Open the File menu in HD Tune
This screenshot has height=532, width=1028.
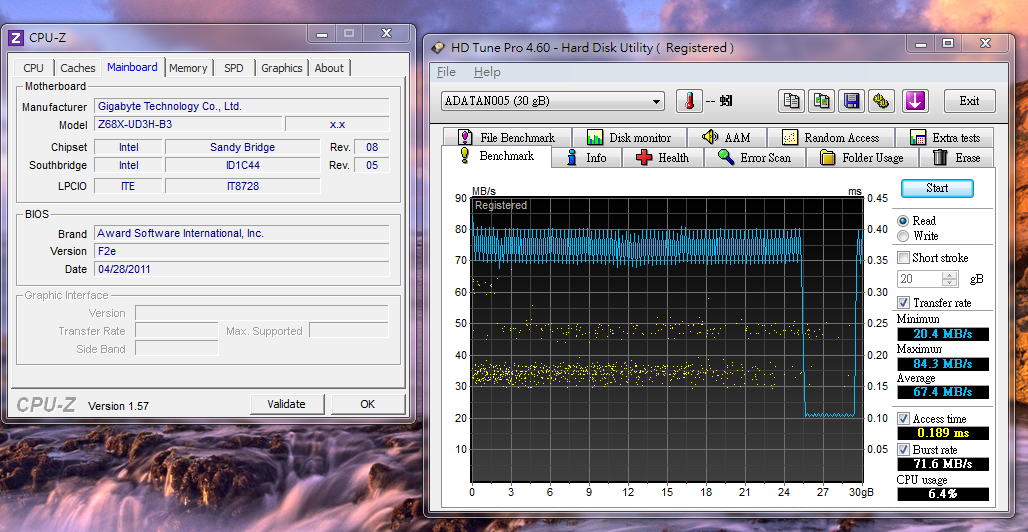tap(446, 72)
